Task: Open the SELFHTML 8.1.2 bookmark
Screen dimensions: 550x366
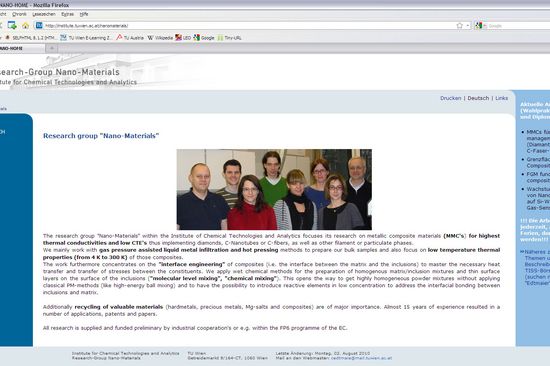Action: (x=31, y=38)
